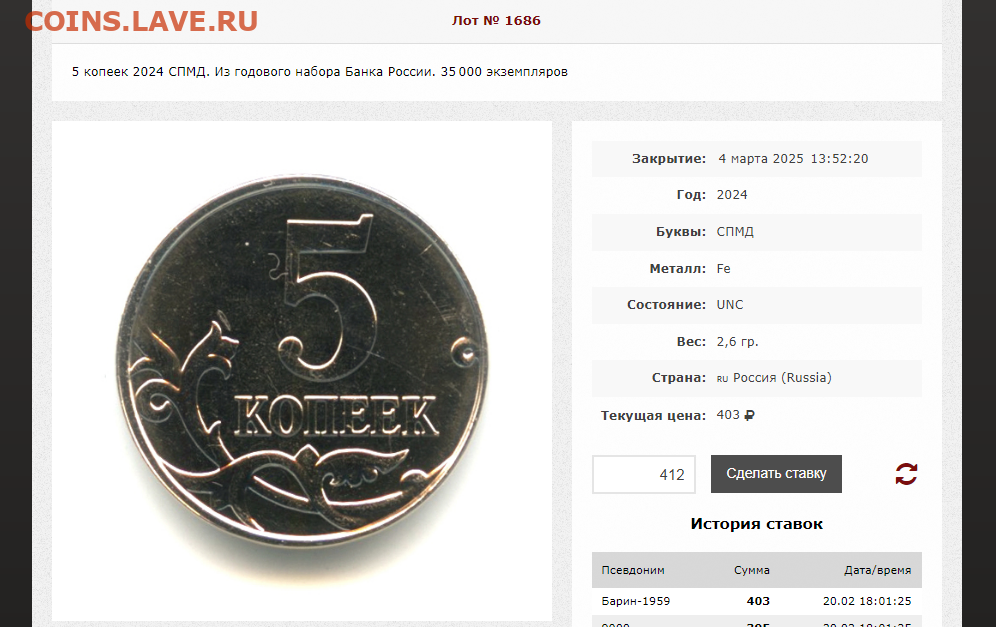
Task: Click the closing date 4 марта 2025
Action: pyautogui.click(x=761, y=159)
